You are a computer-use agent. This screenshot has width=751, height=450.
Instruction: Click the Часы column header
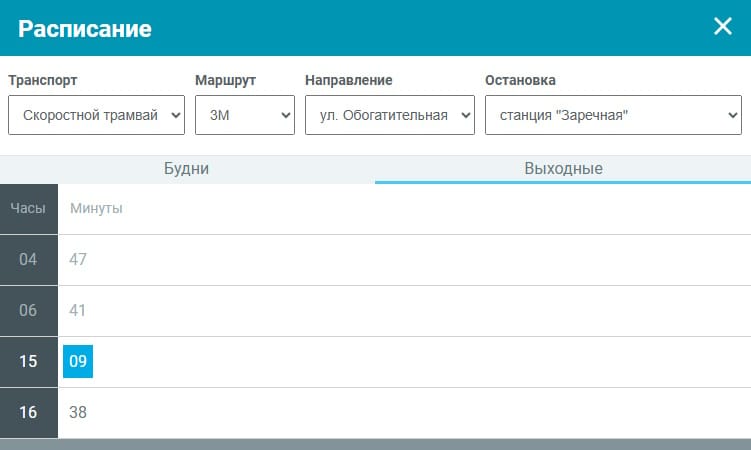point(28,208)
